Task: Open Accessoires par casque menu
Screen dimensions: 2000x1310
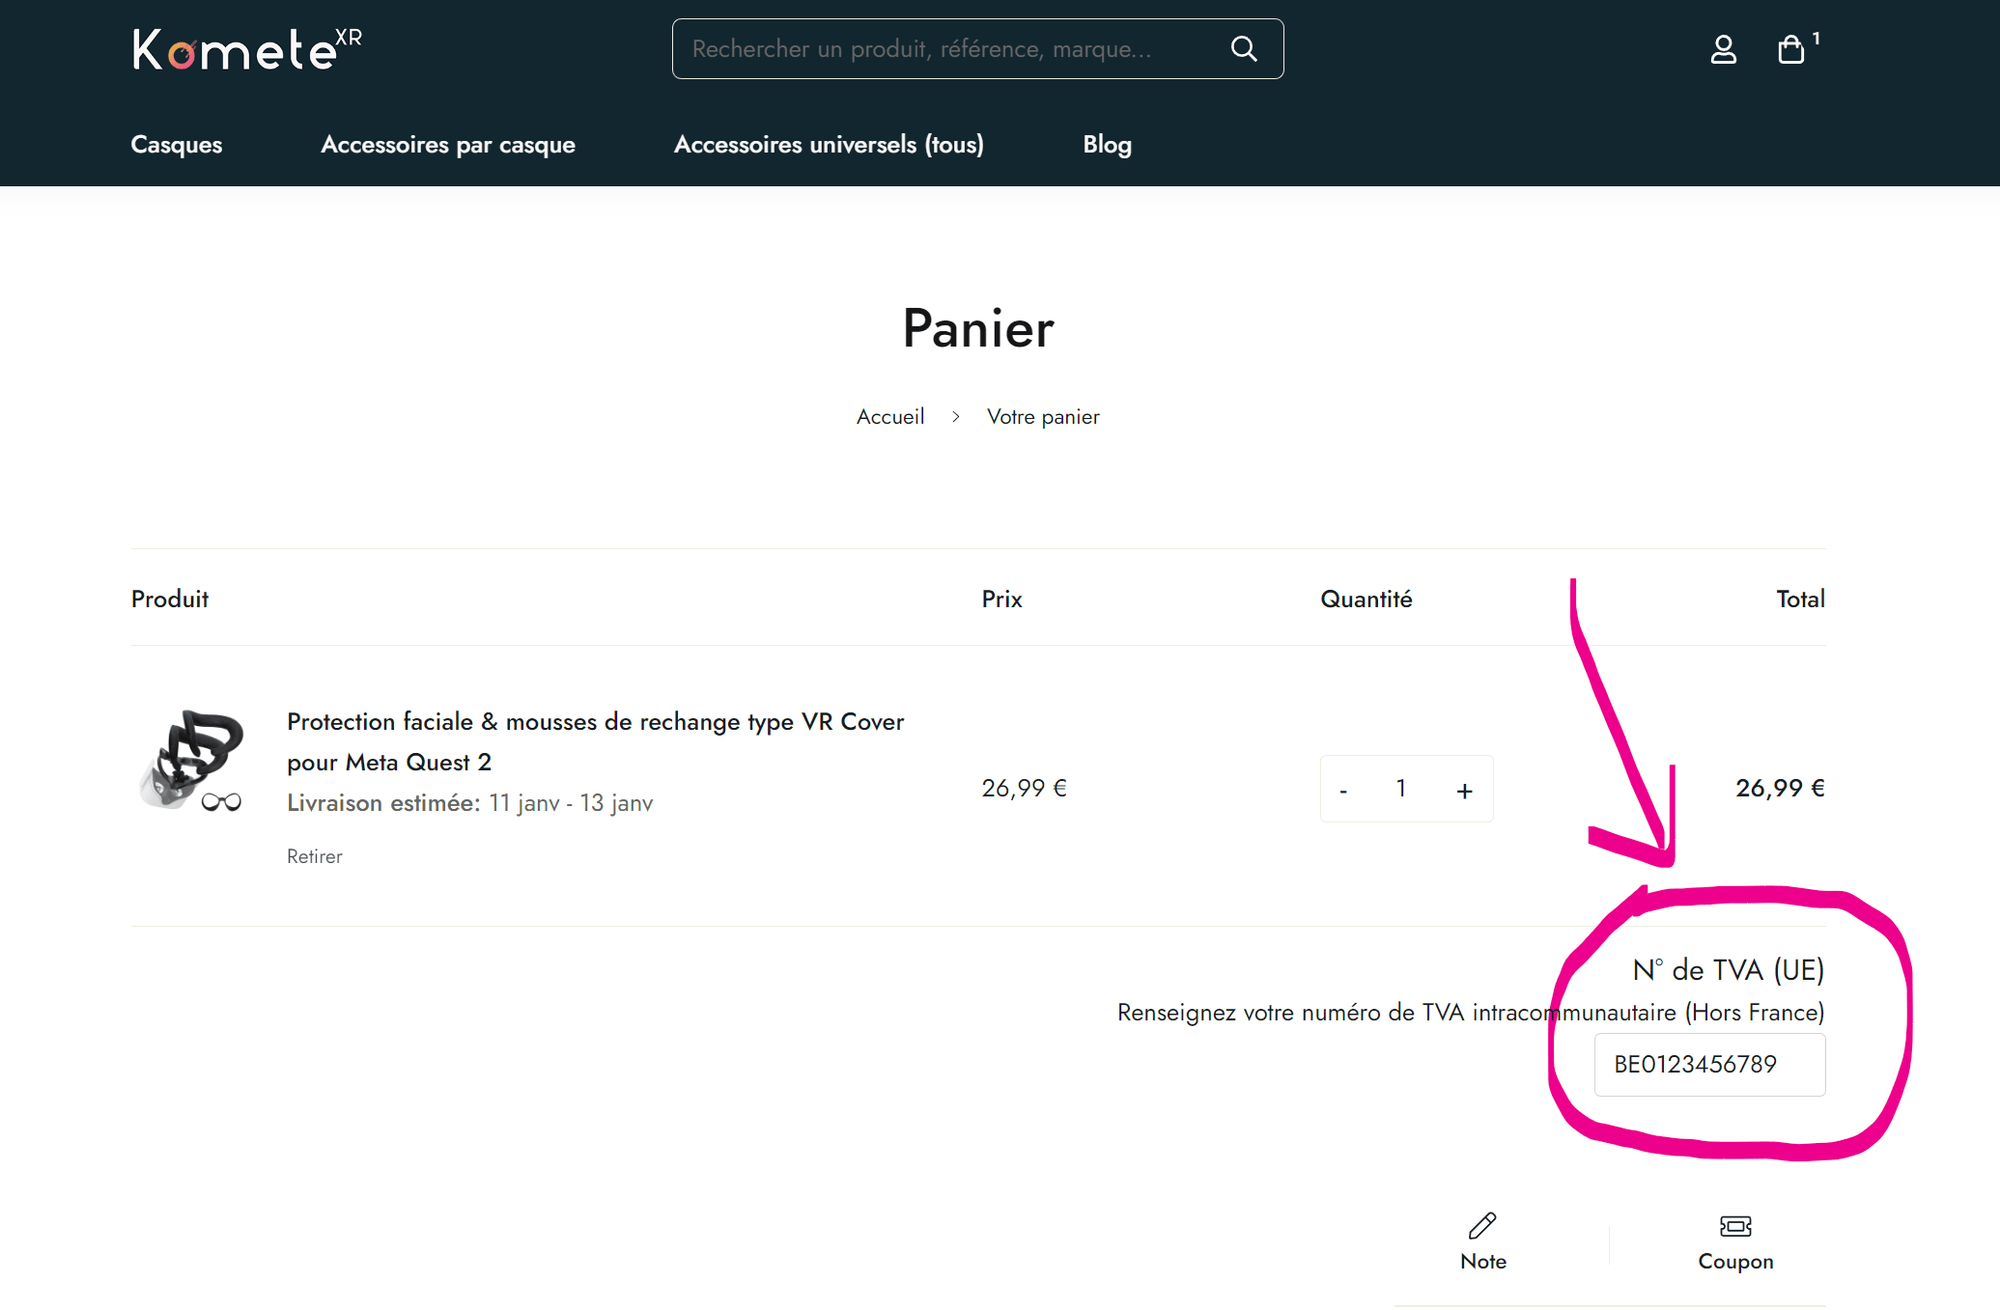Action: [447, 145]
